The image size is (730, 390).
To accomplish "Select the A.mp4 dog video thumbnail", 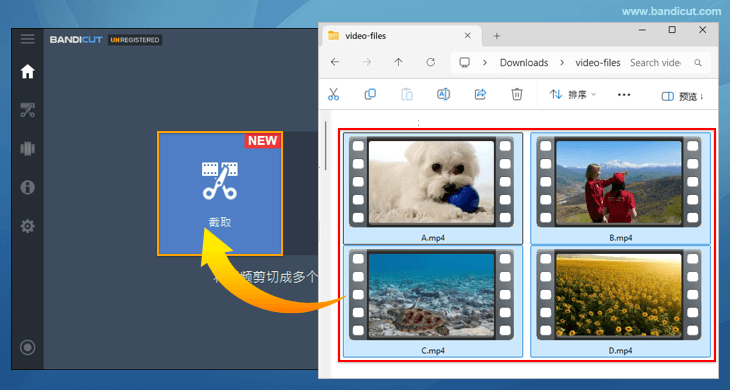I will [433, 188].
